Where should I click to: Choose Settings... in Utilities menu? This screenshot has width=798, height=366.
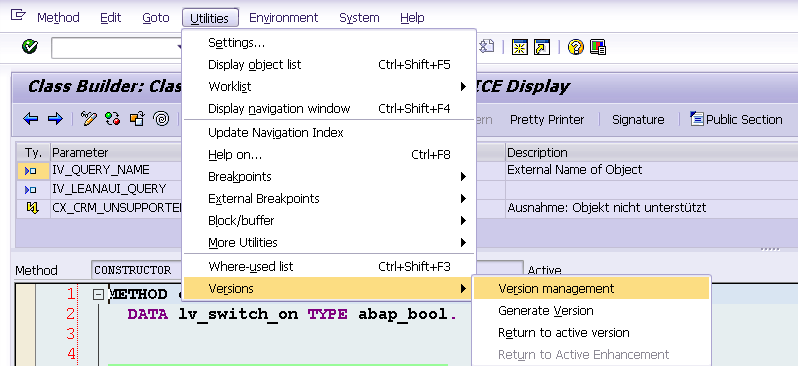(x=329, y=43)
